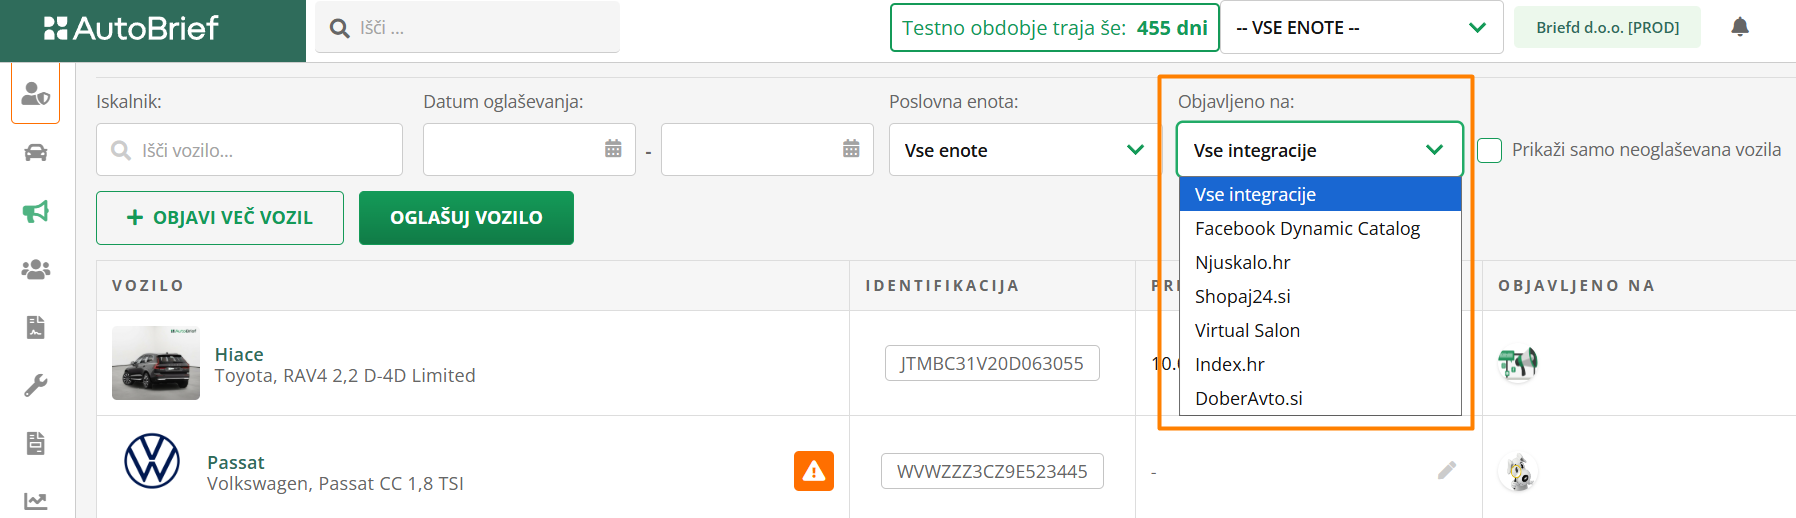
Task: Open the '-- VSE ENOTE --' header dropdown
Action: coord(1361,28)
